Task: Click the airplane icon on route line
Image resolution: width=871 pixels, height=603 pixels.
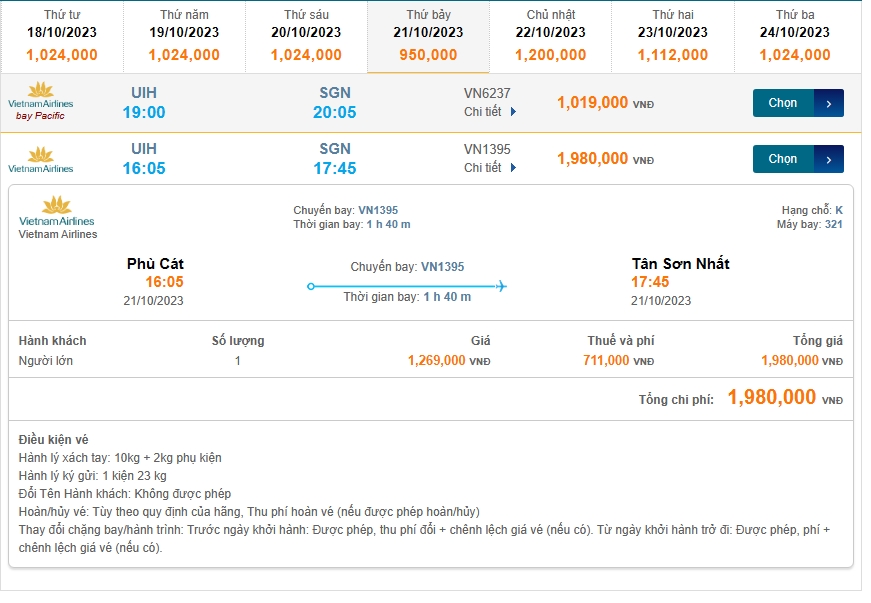Action: pyautogui.click(x=501, y=287)
